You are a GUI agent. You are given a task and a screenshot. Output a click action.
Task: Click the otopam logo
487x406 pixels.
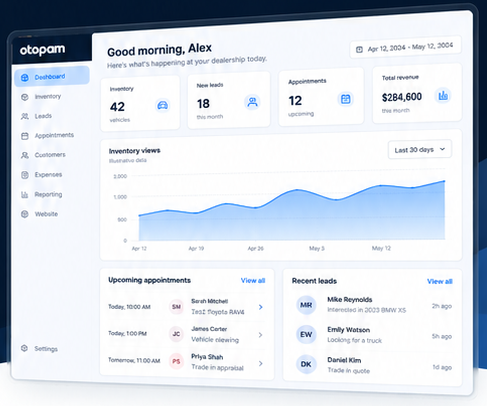click(x=42, y=50)
